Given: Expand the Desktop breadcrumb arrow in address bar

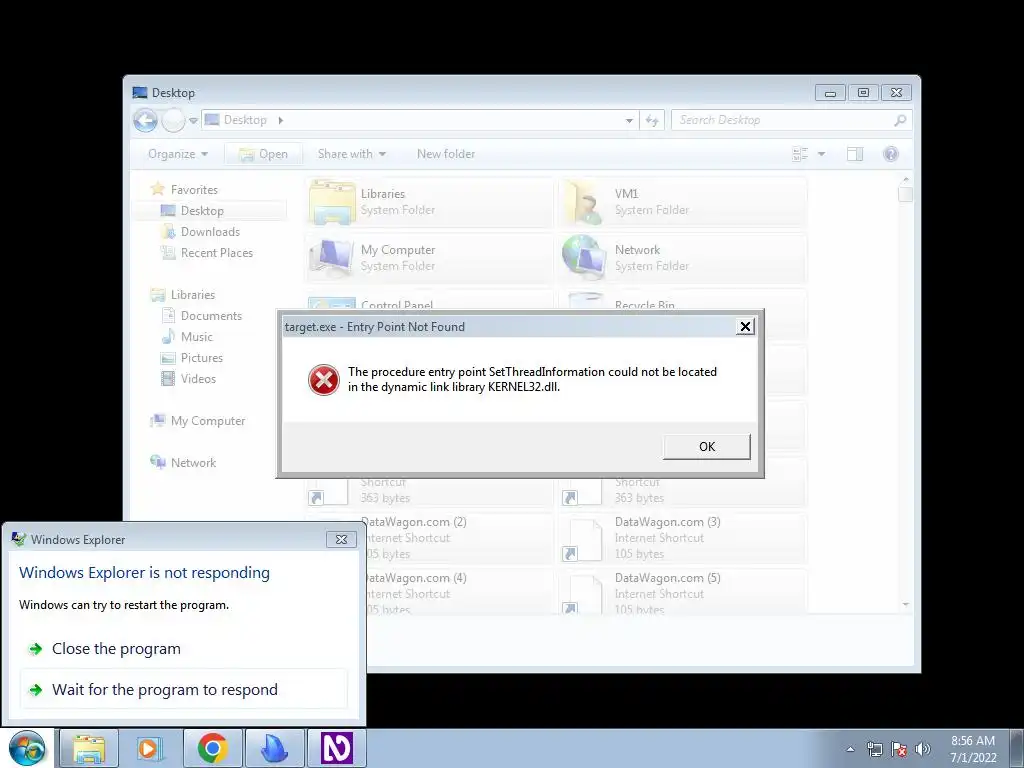Looking at the screenshot, I should click(x=281, y=120).
